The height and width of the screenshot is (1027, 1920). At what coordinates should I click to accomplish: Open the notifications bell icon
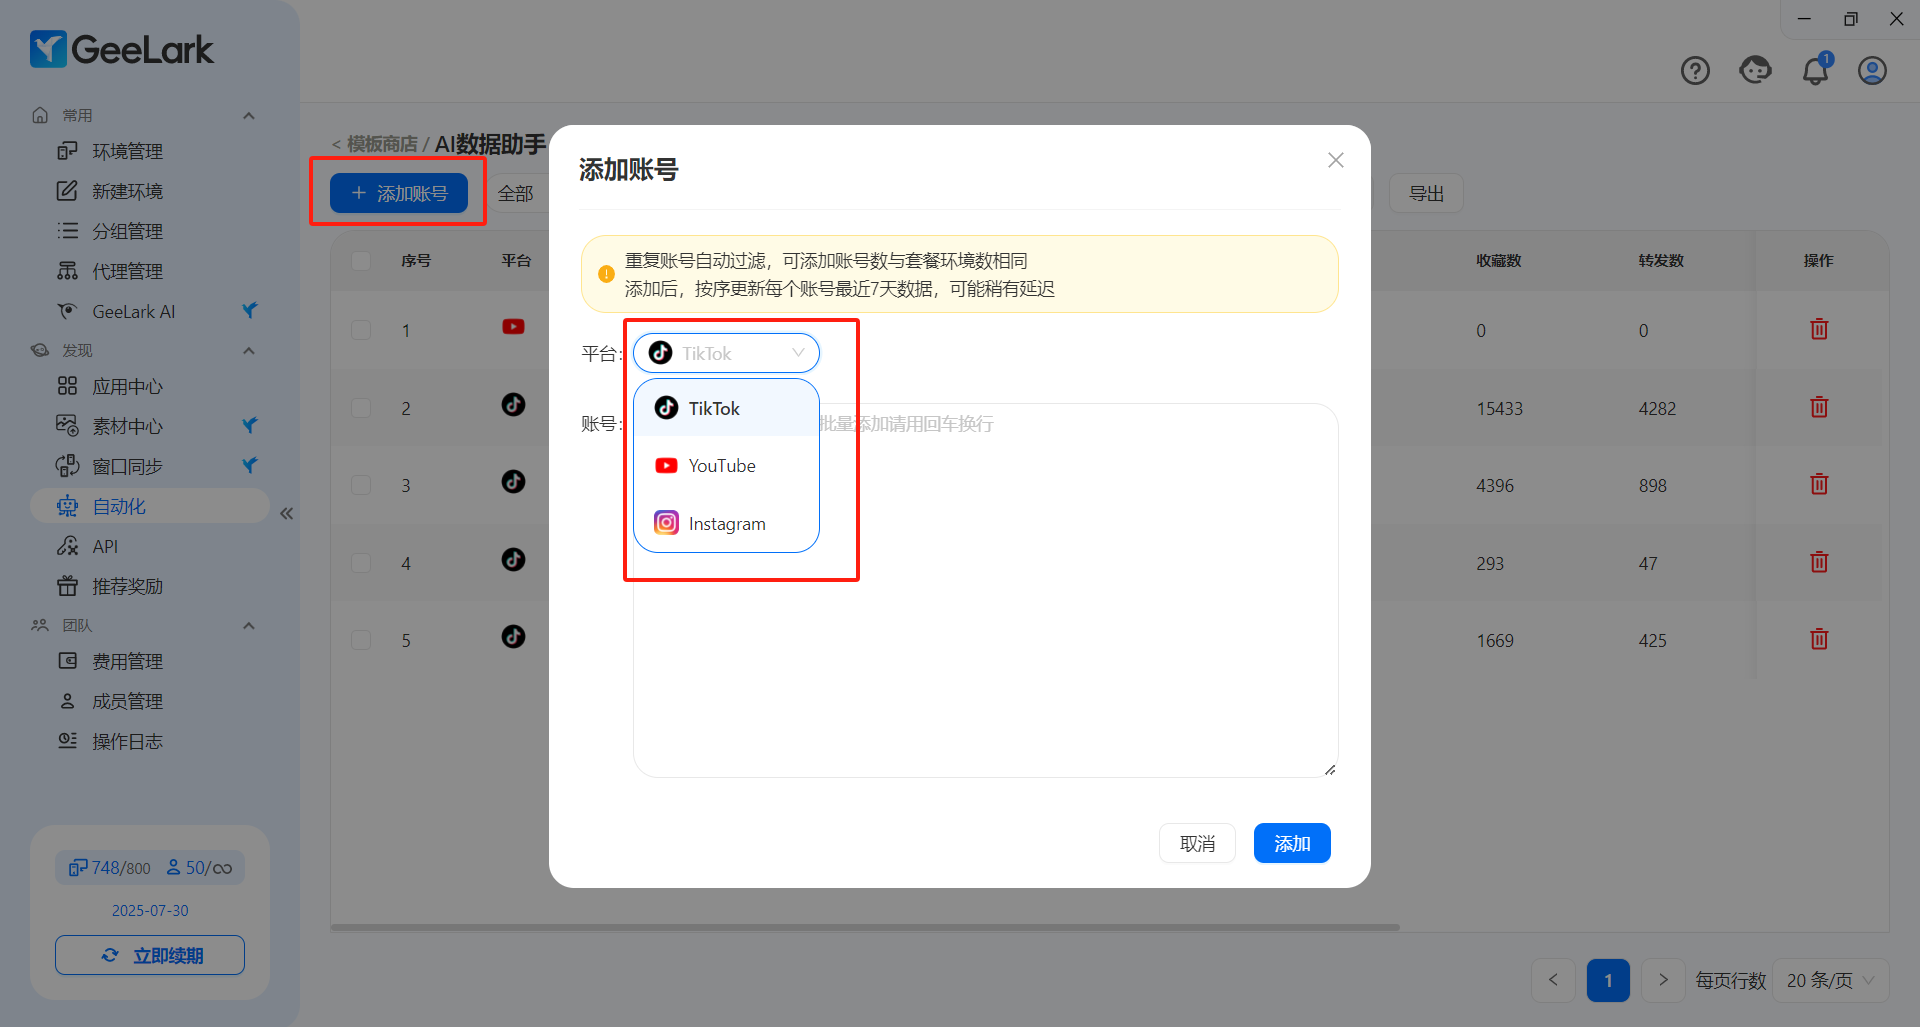click(1816, 71)
